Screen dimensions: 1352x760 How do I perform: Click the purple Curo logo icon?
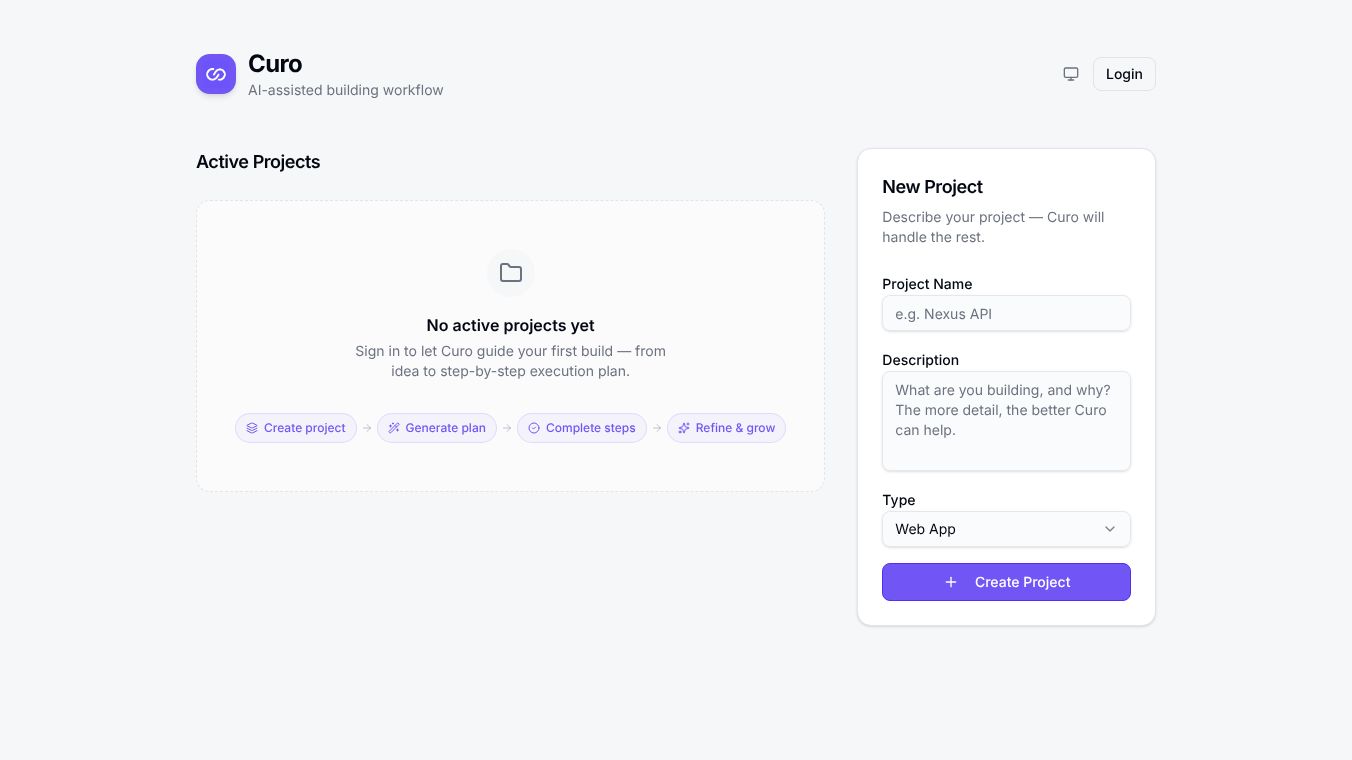[x=216, y=74]
